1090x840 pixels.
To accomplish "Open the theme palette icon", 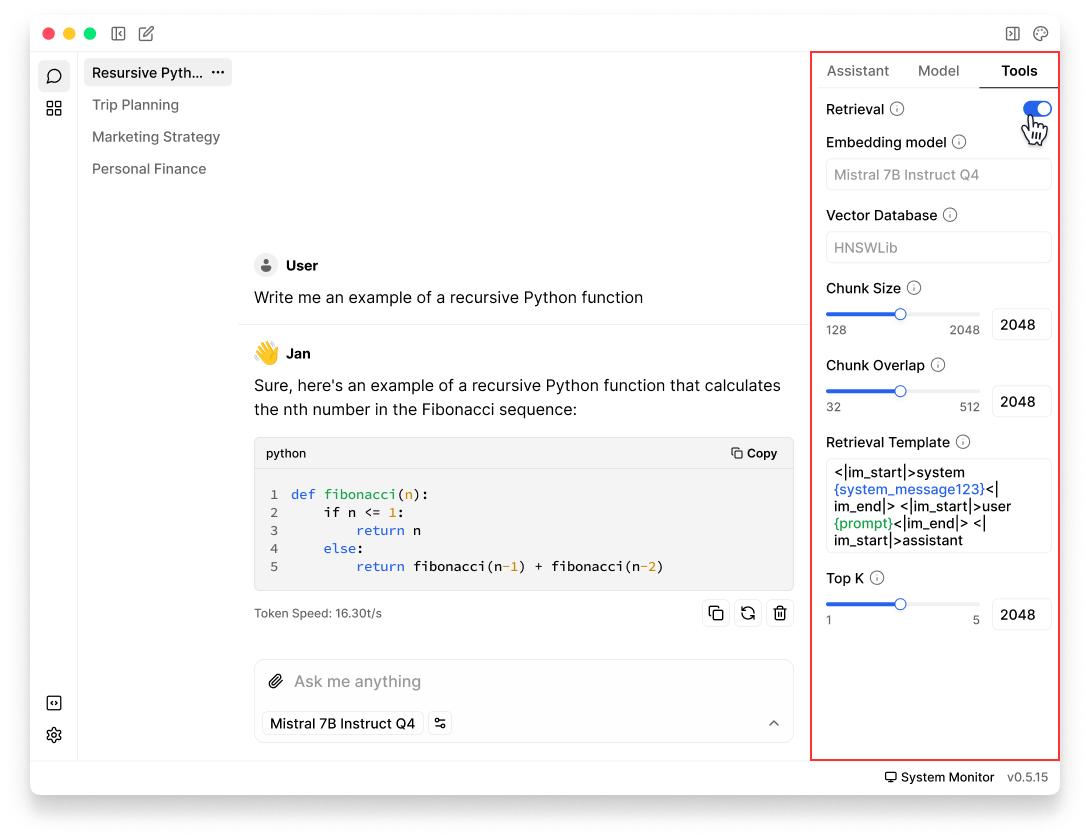I will click(x=1040, y=34).
